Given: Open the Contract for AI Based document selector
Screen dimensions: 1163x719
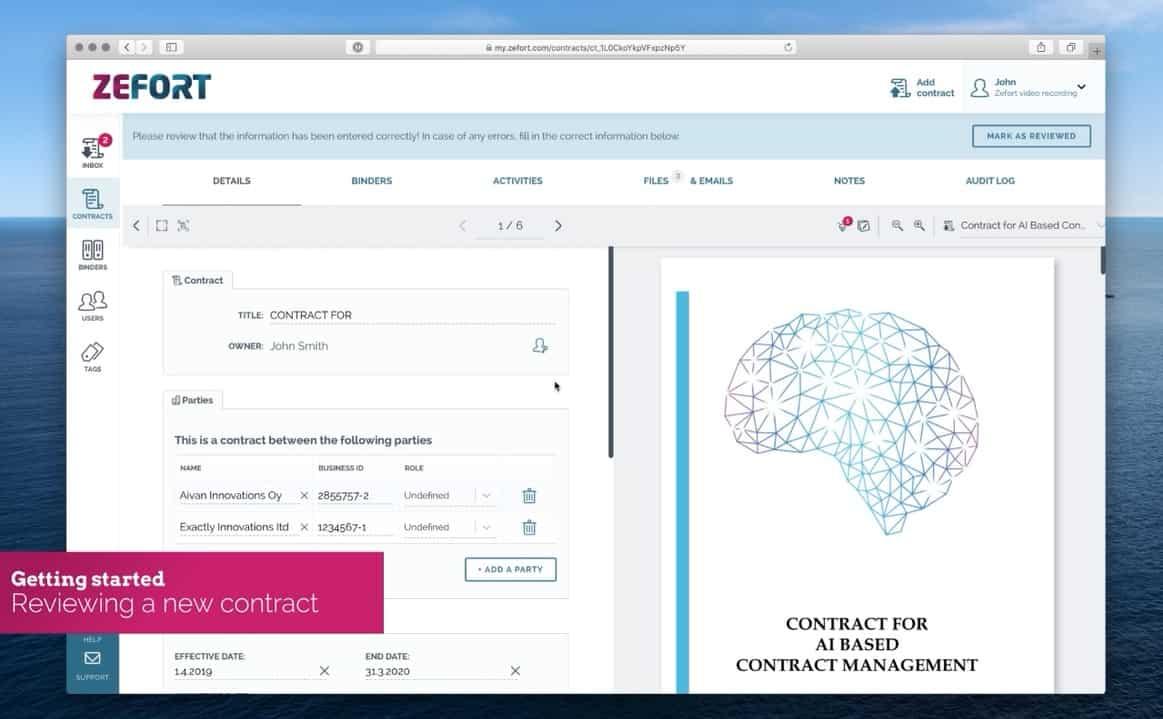Looking at the screenshot, I should (1019, 225).
